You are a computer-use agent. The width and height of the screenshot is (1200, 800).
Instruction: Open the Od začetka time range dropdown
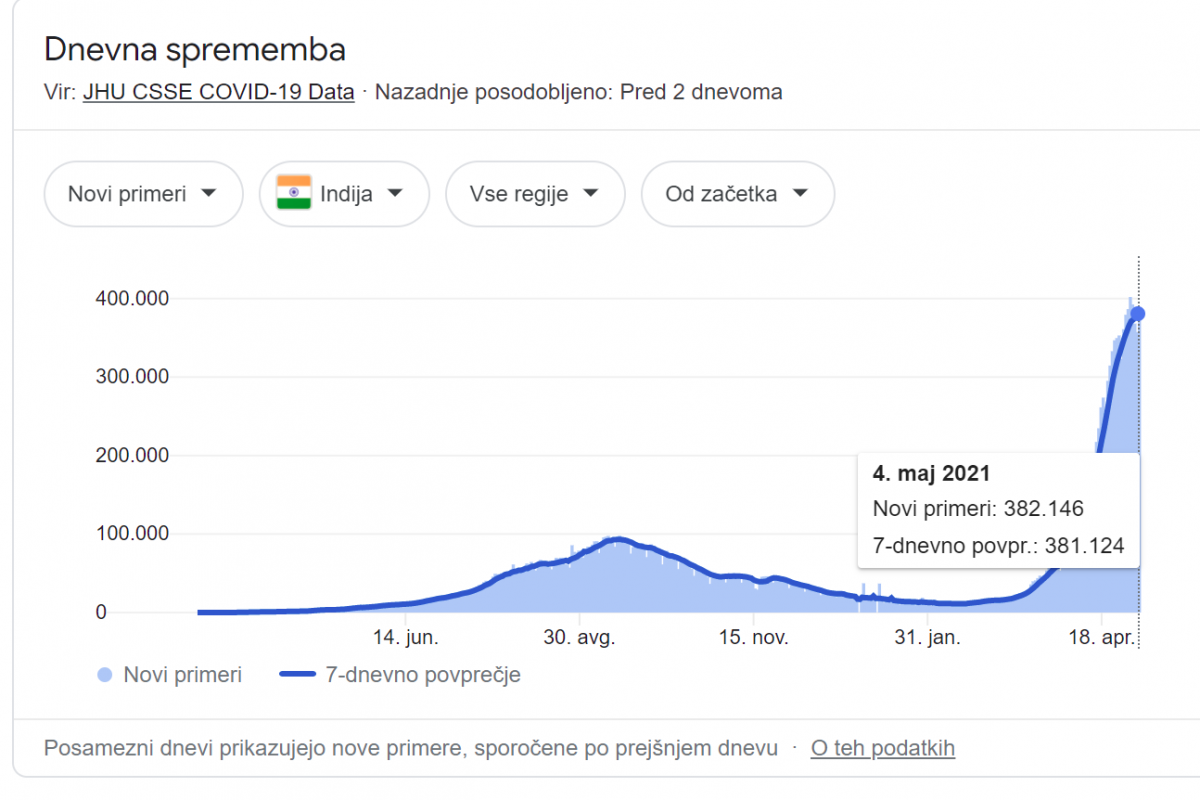click(x=737, y=194)
